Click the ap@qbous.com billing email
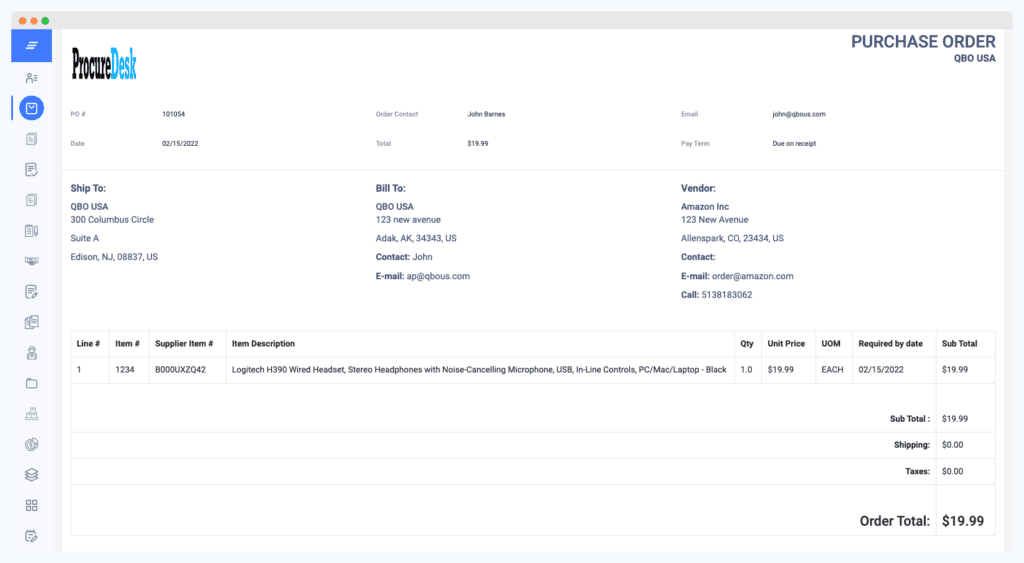 pyautogui.click(x=438, y=276)
